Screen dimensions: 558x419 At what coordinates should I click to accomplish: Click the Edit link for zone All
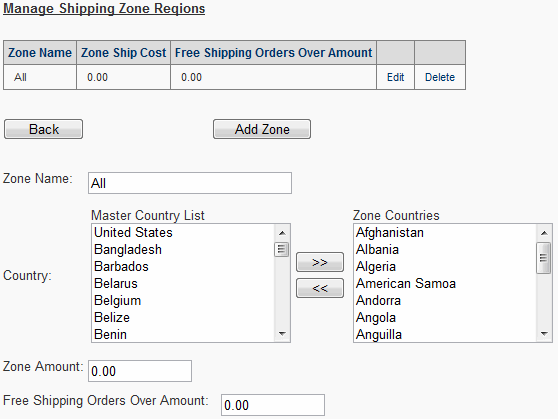(x=395, y=77)
